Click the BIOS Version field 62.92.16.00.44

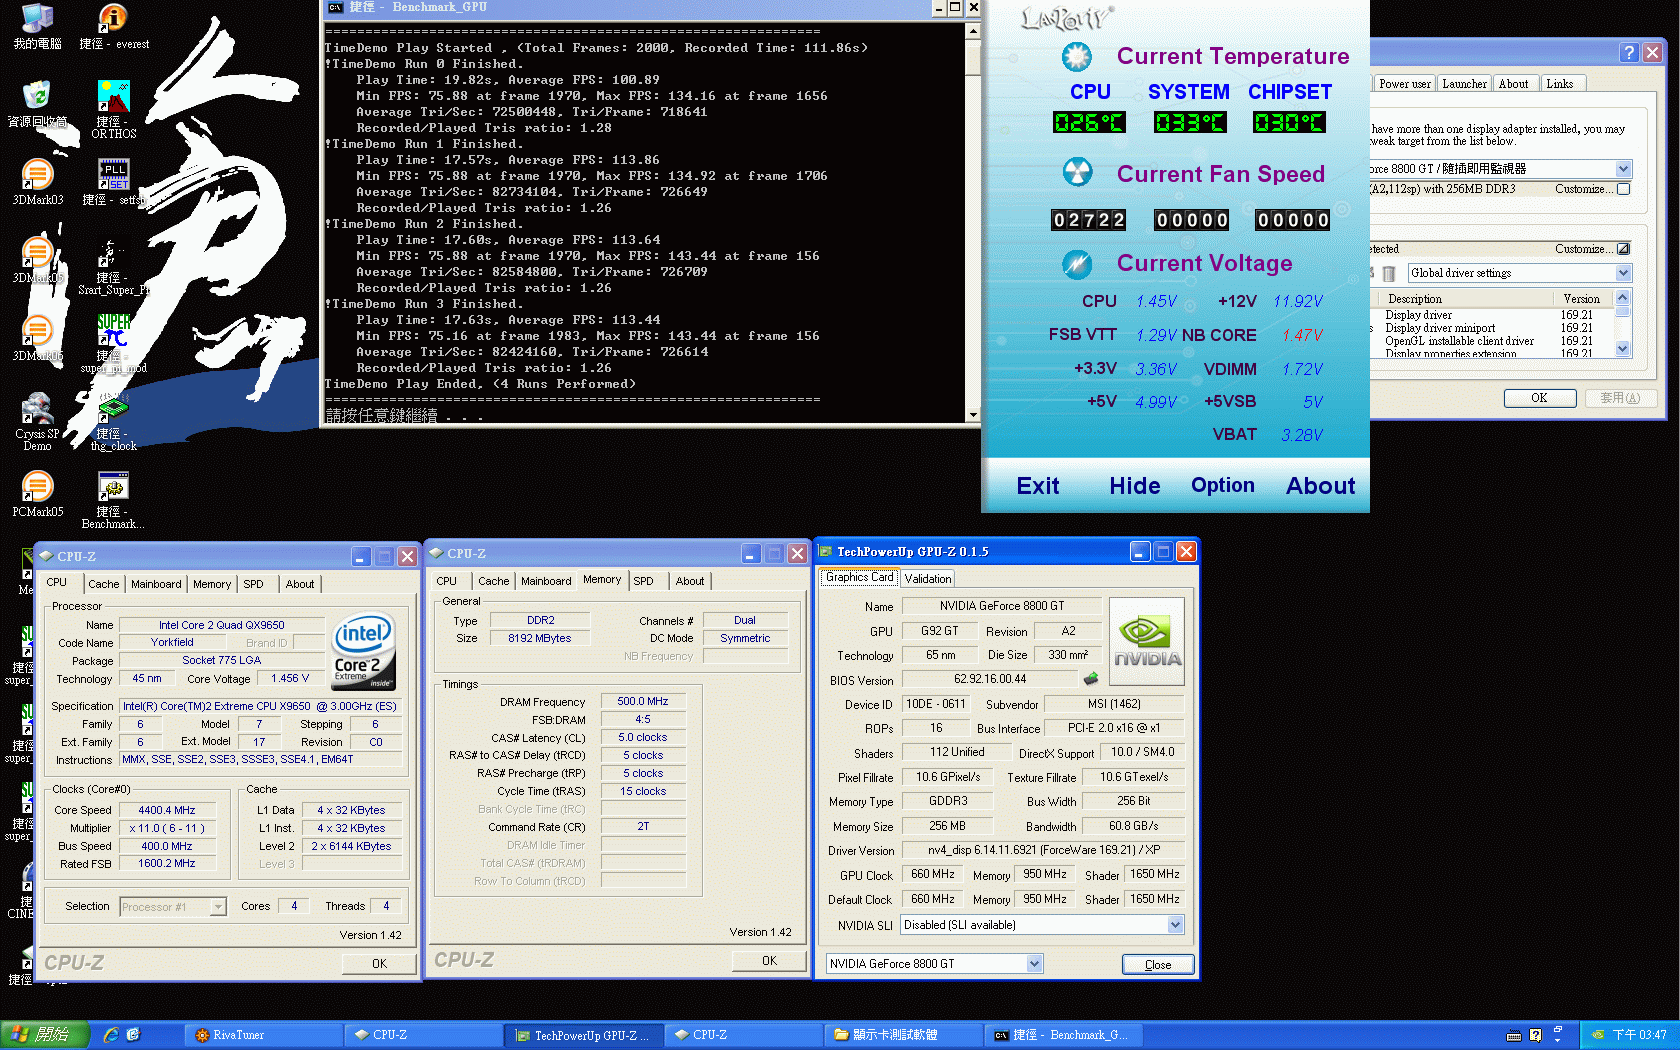tap(990, 679)
